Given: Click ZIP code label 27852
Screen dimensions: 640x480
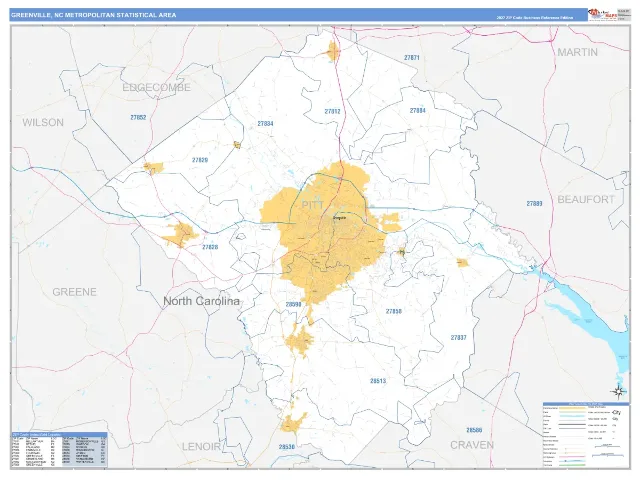Looking at the screenshot, I should [x=138, y=117].
